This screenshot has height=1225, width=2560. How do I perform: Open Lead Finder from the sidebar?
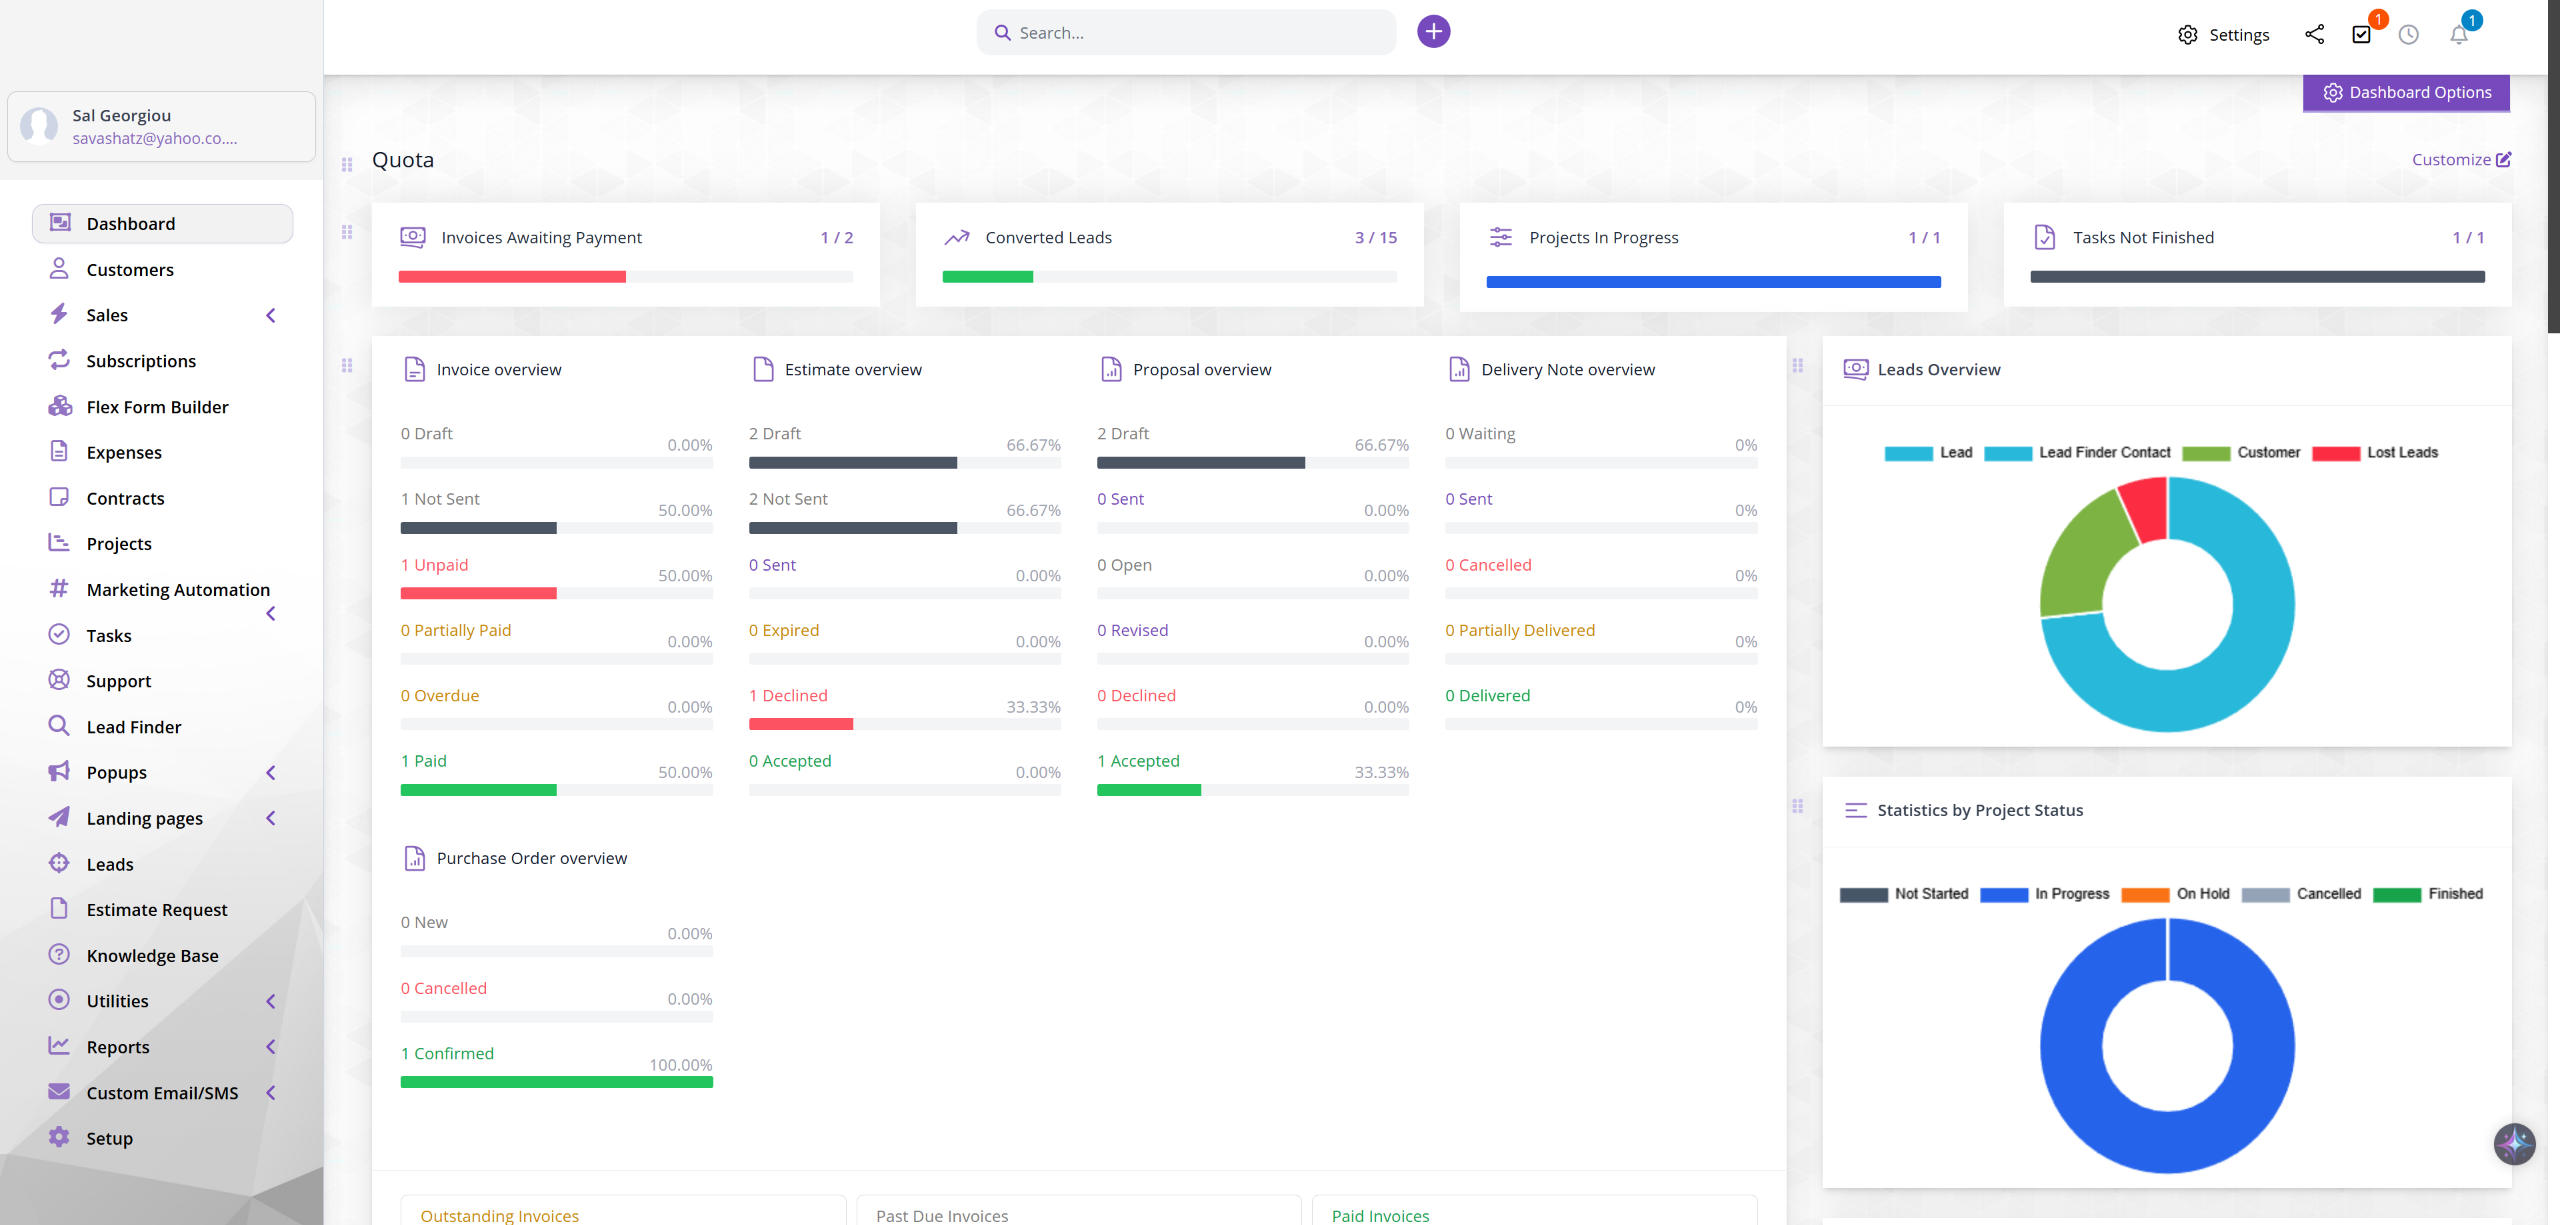[134, 727]
